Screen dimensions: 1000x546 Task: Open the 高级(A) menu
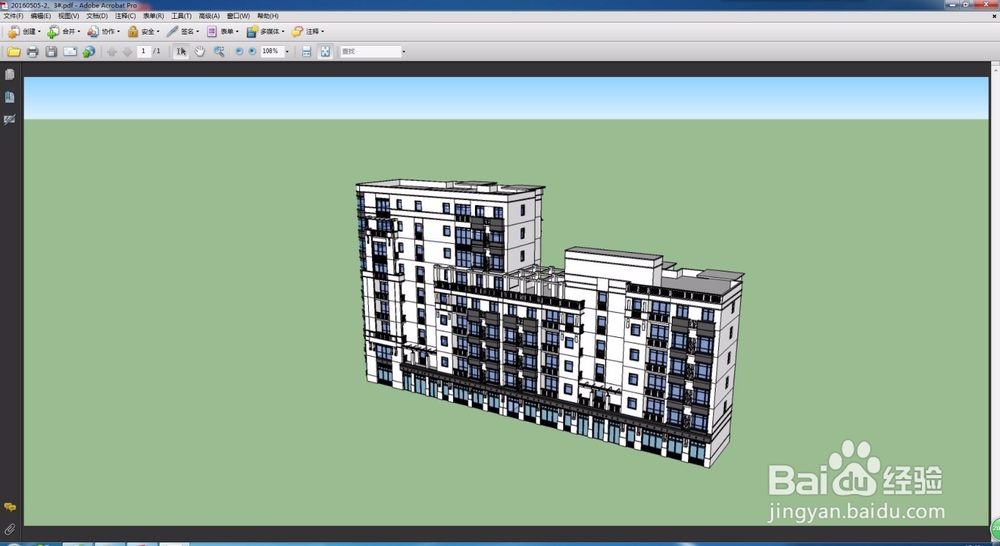coord(209,16)
